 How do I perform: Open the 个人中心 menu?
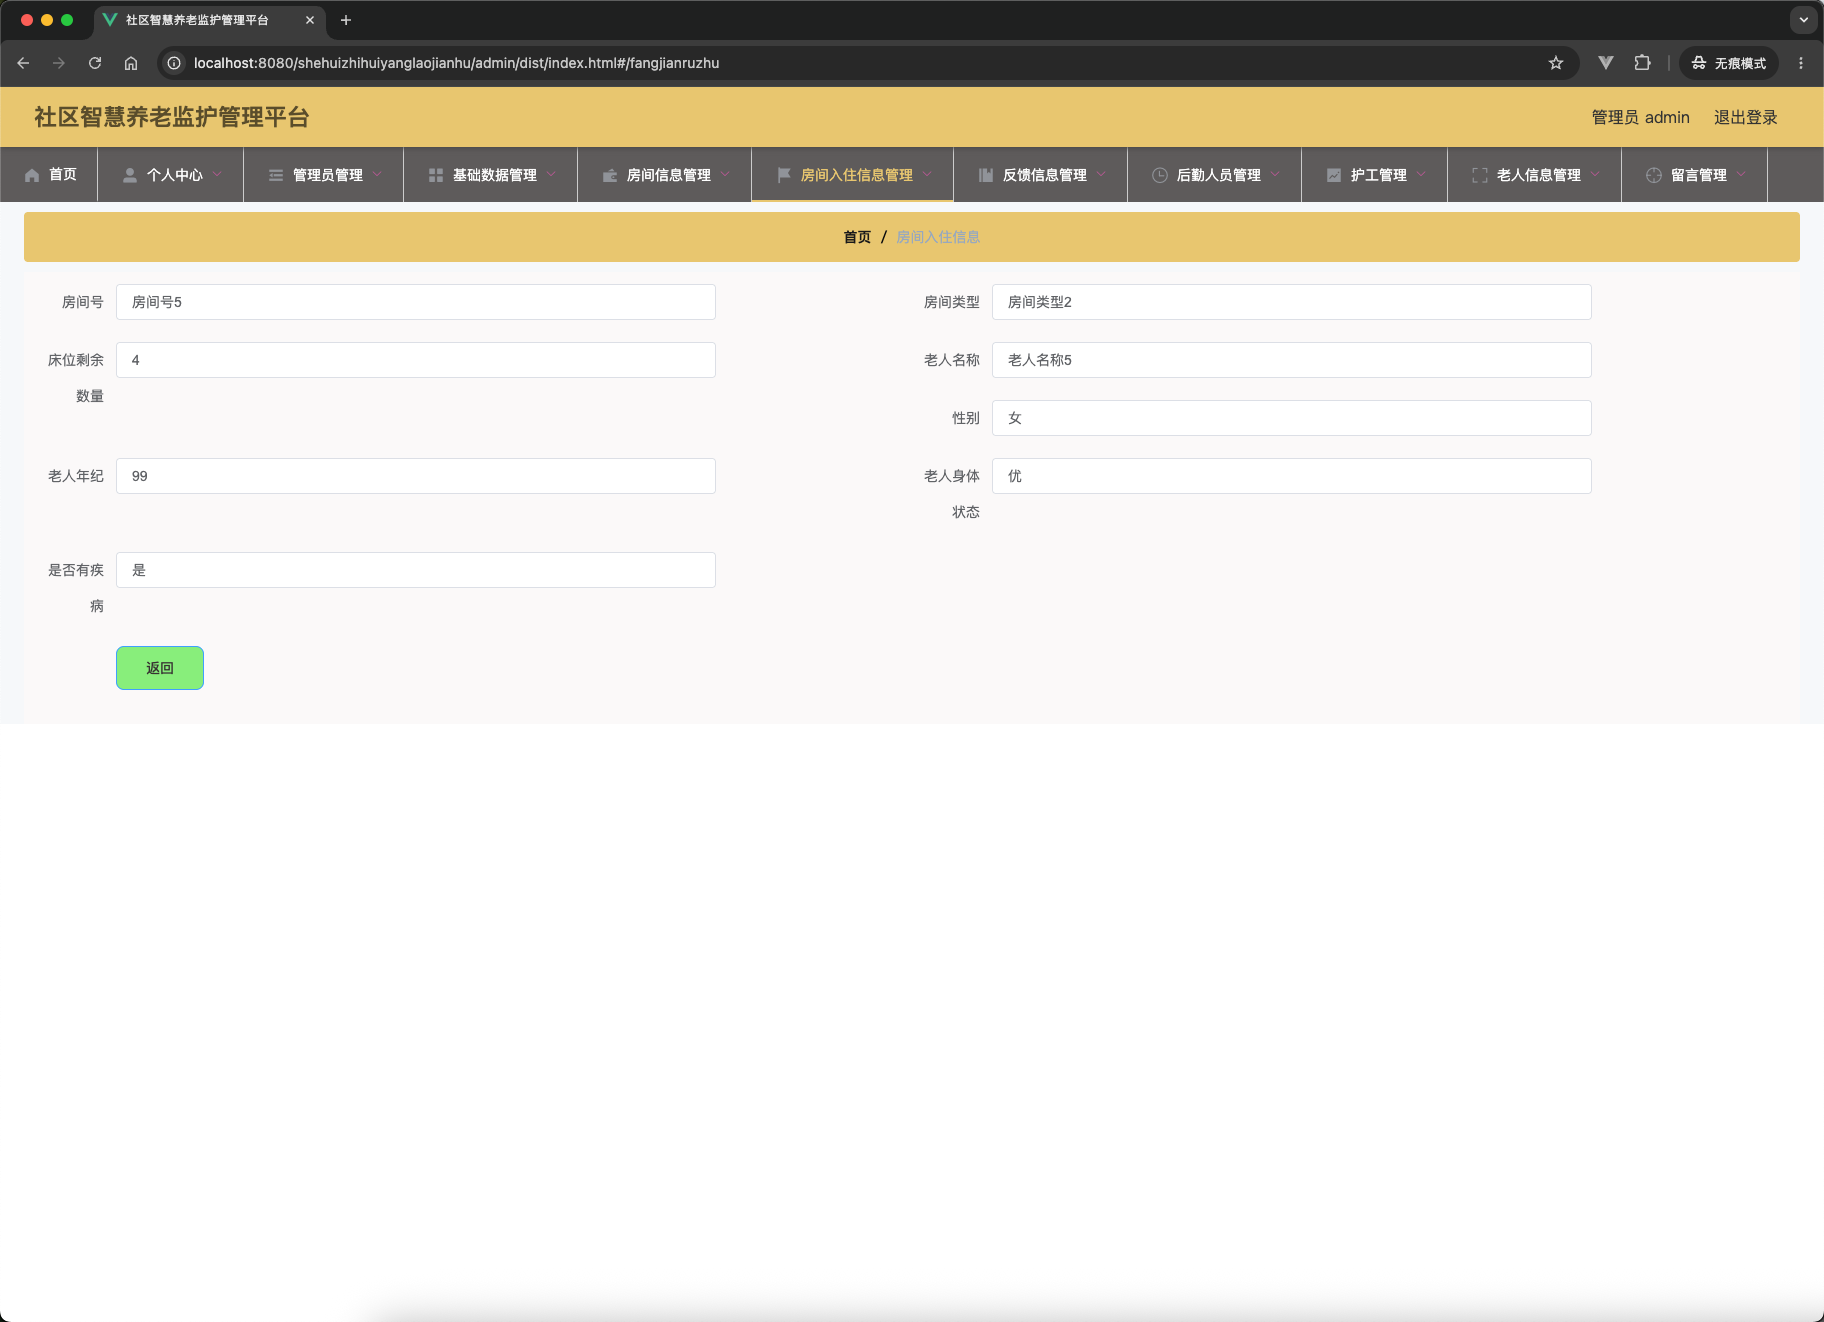[x=171, y=175]
